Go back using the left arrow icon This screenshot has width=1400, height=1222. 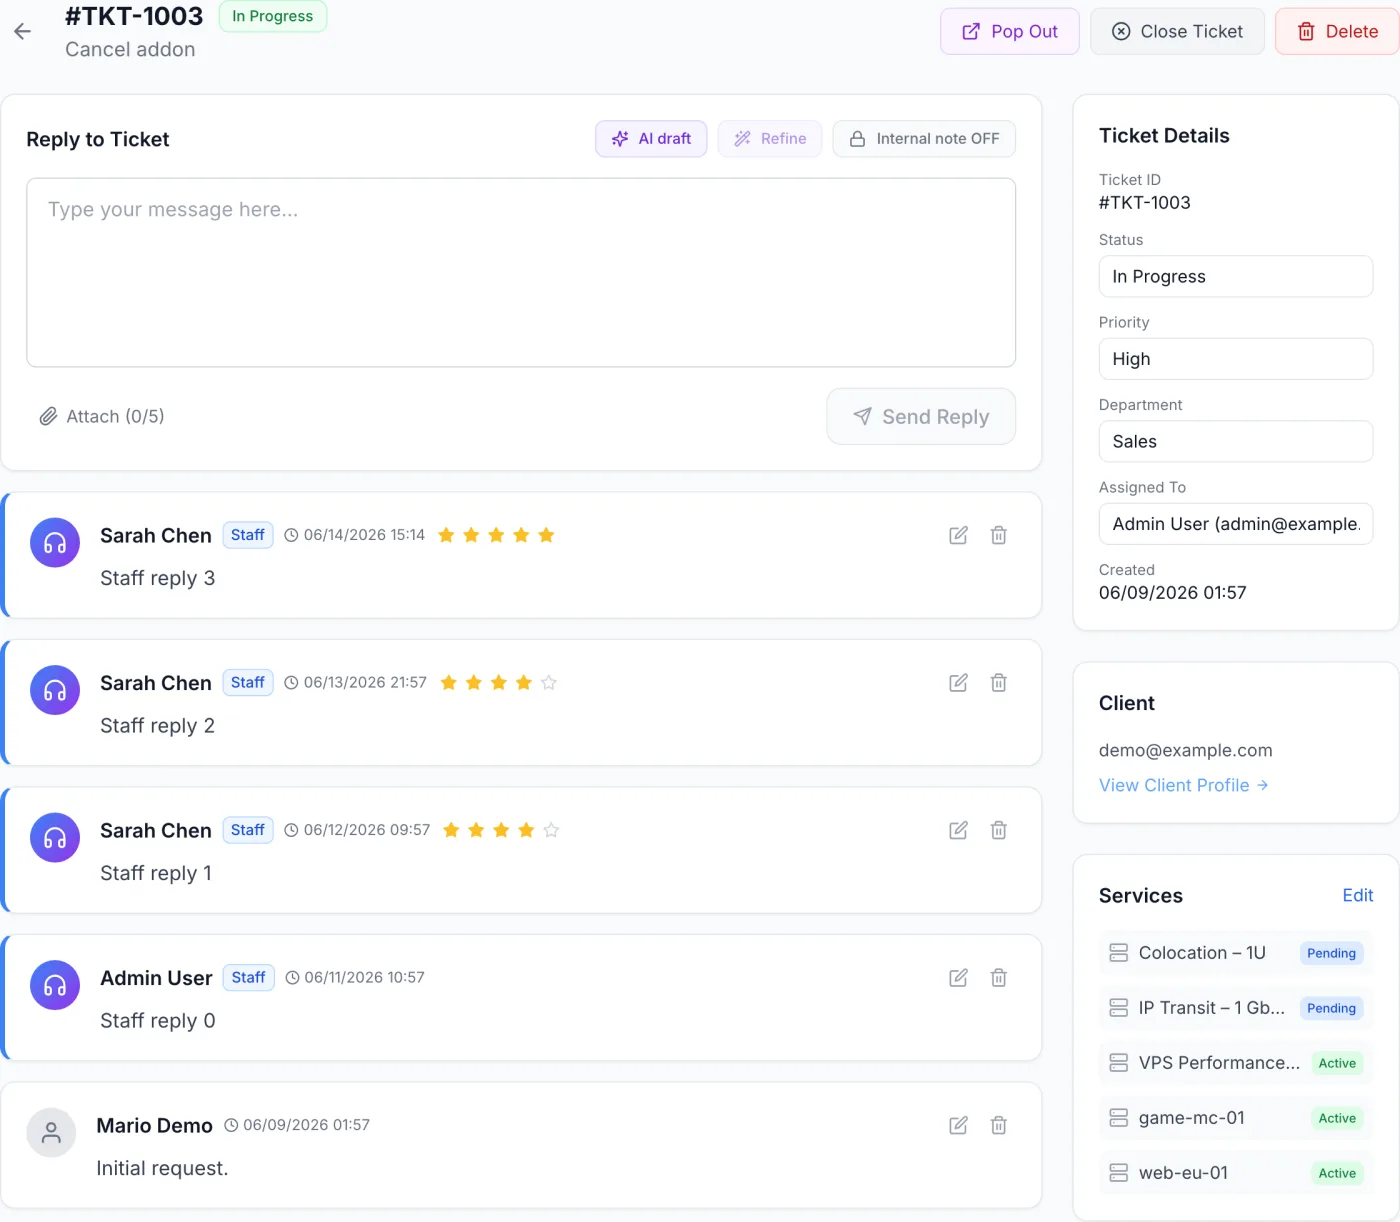tap(22, 31)
